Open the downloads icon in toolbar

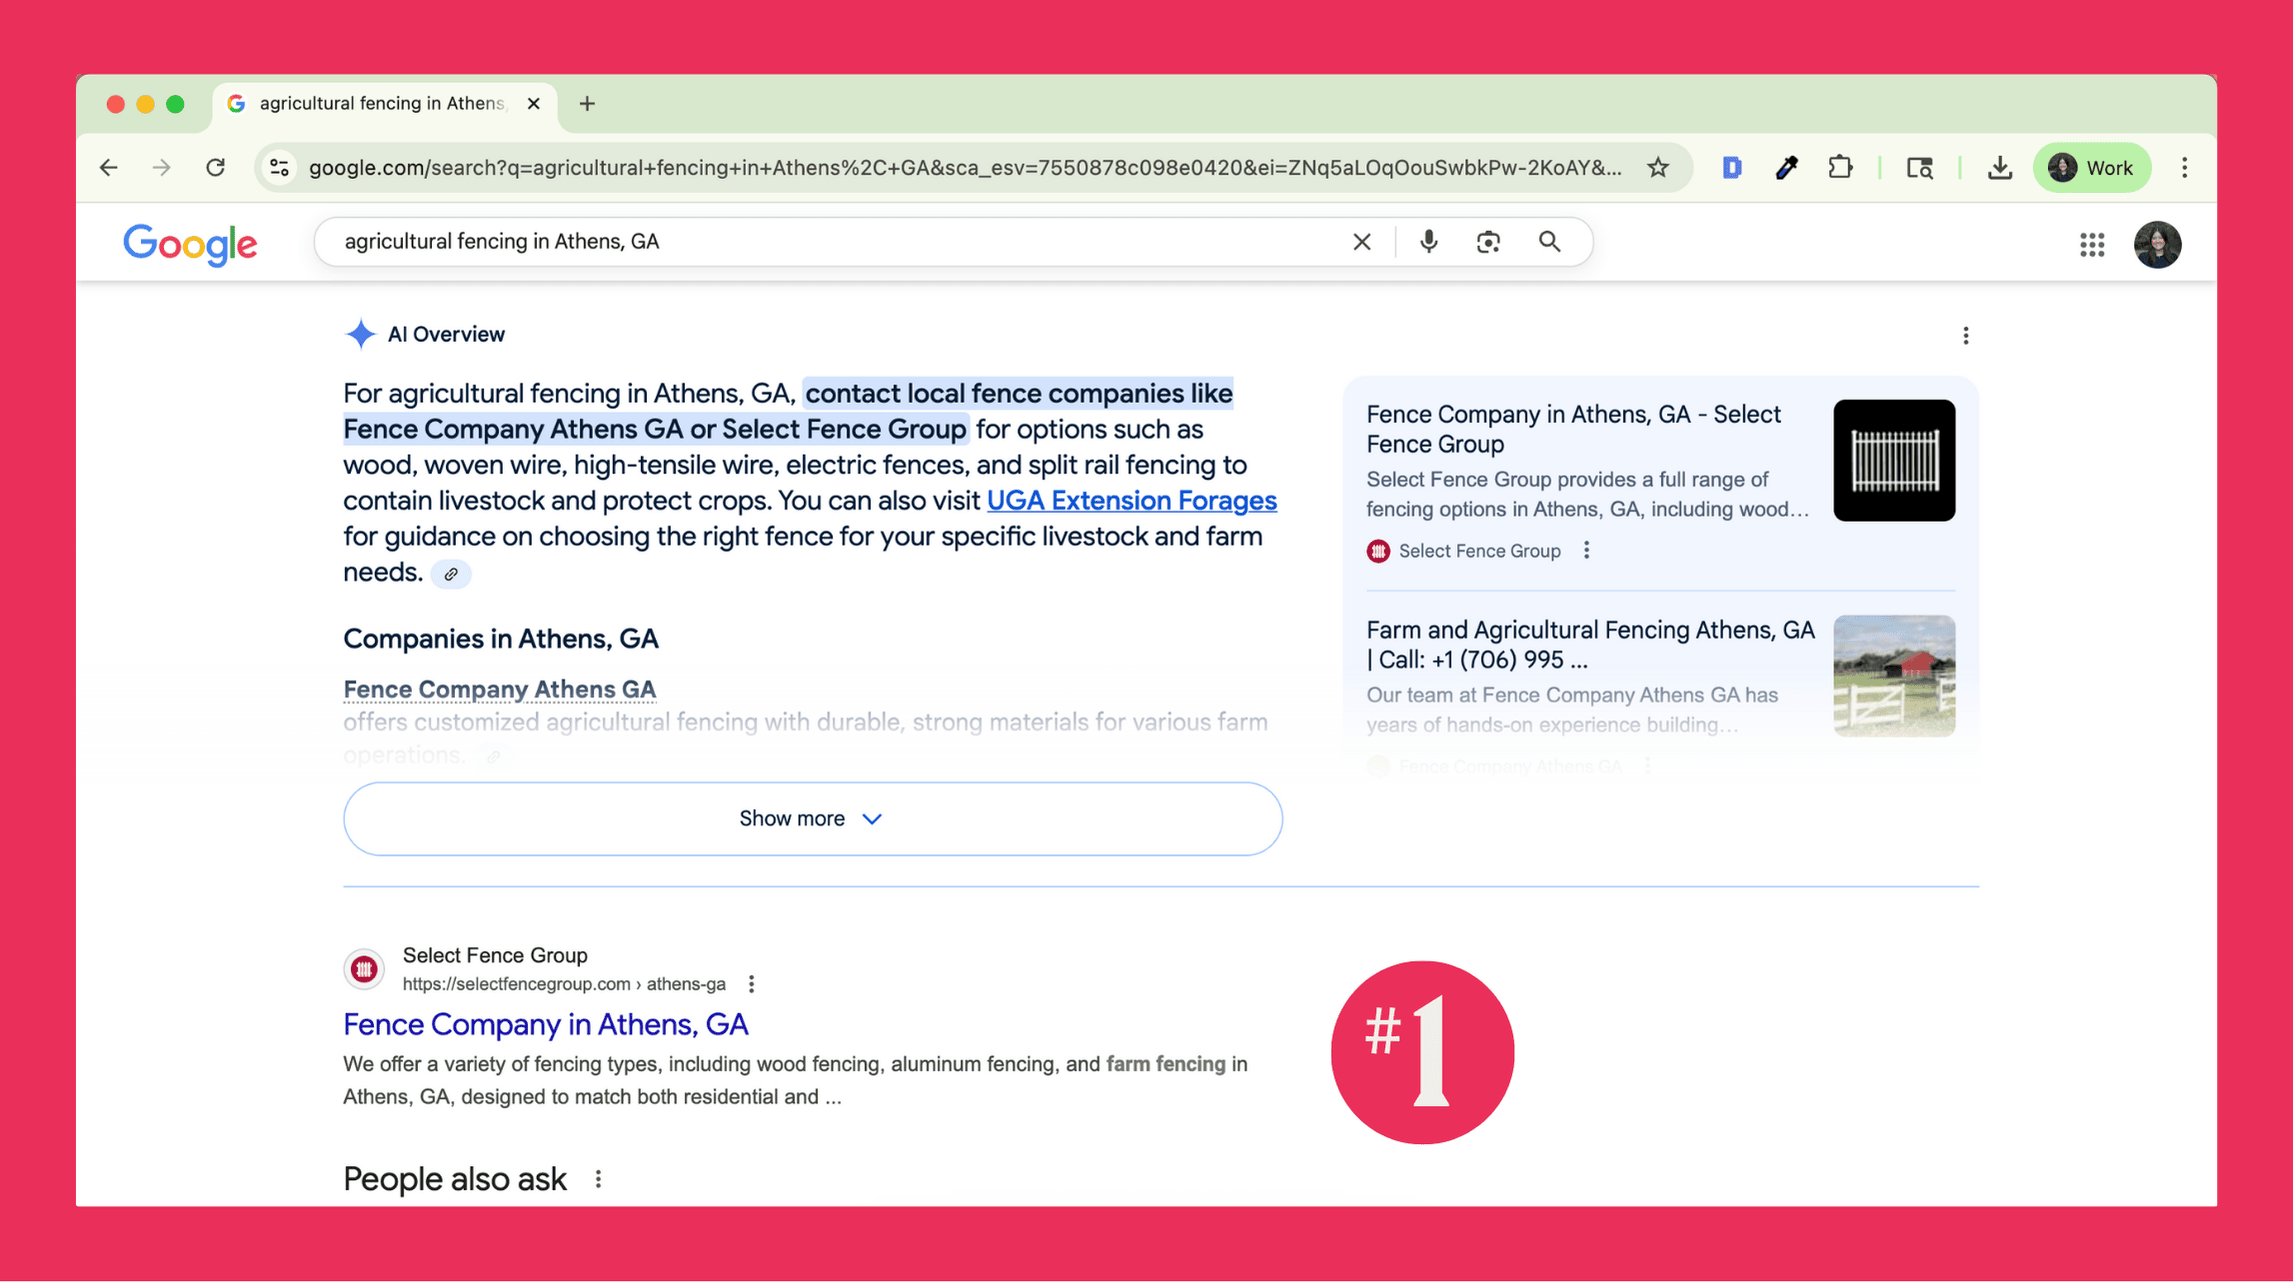point(2001,168)
